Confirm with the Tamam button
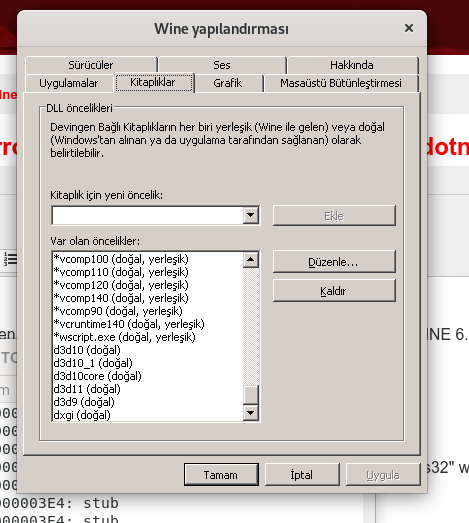This screenshot has width=469, height=523. (221, 475)
